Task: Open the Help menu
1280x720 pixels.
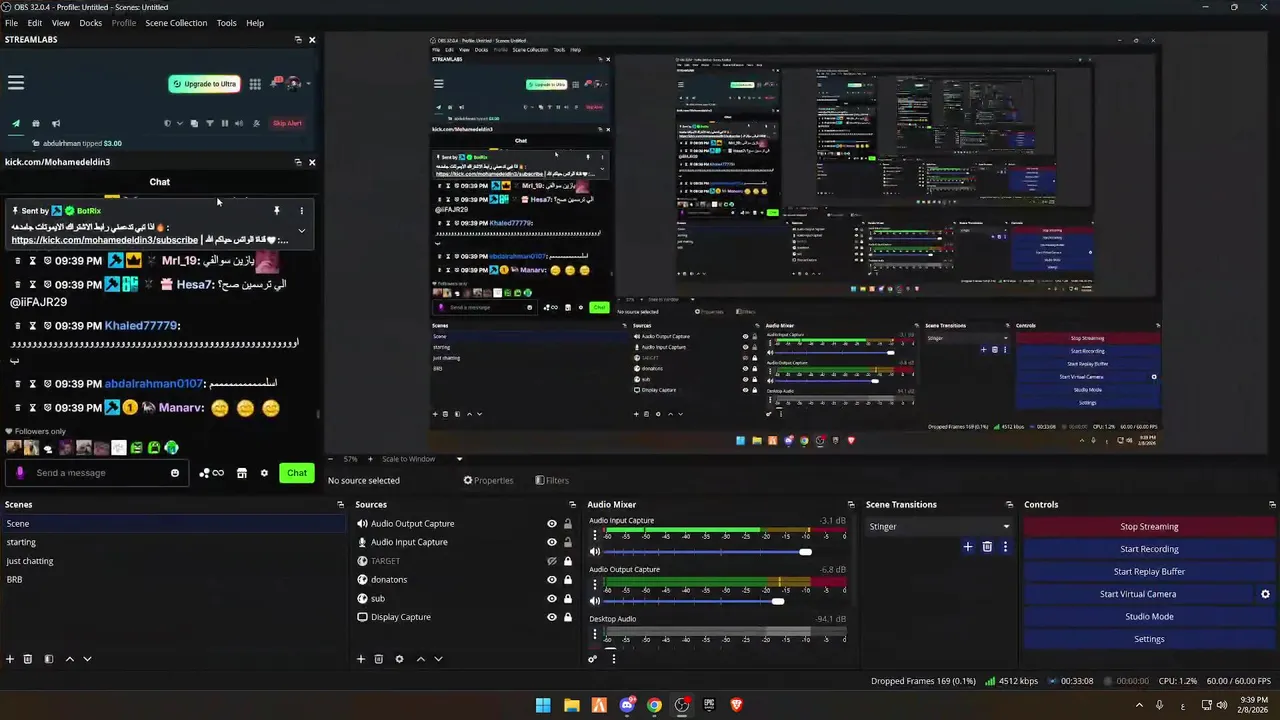Action: tap(255, 23)
